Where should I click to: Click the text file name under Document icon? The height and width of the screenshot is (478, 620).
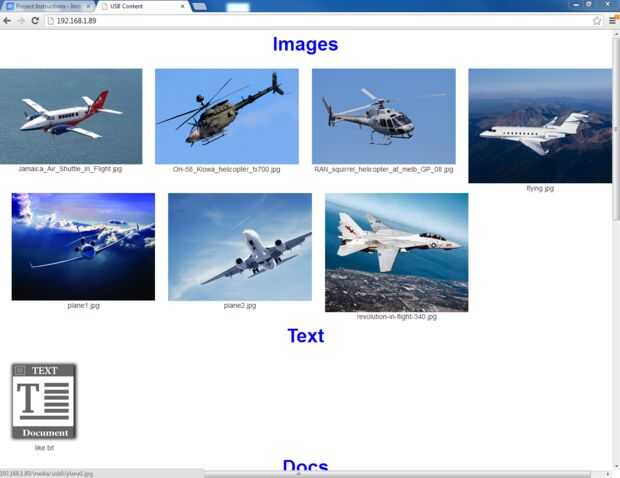click(x=44, y=448)
